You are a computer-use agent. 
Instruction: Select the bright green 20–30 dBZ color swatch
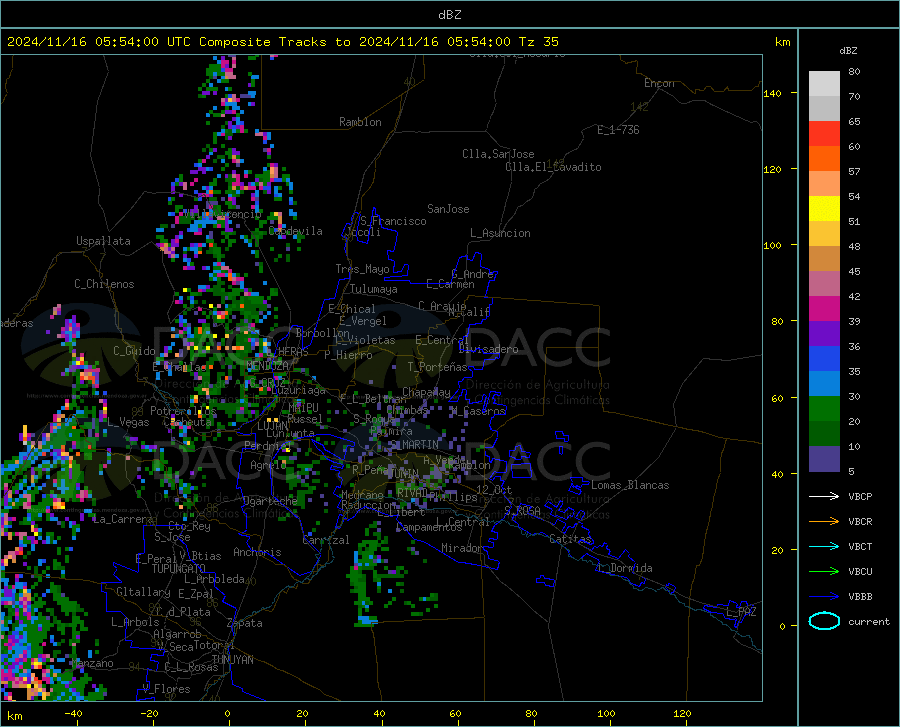[824, 409]
